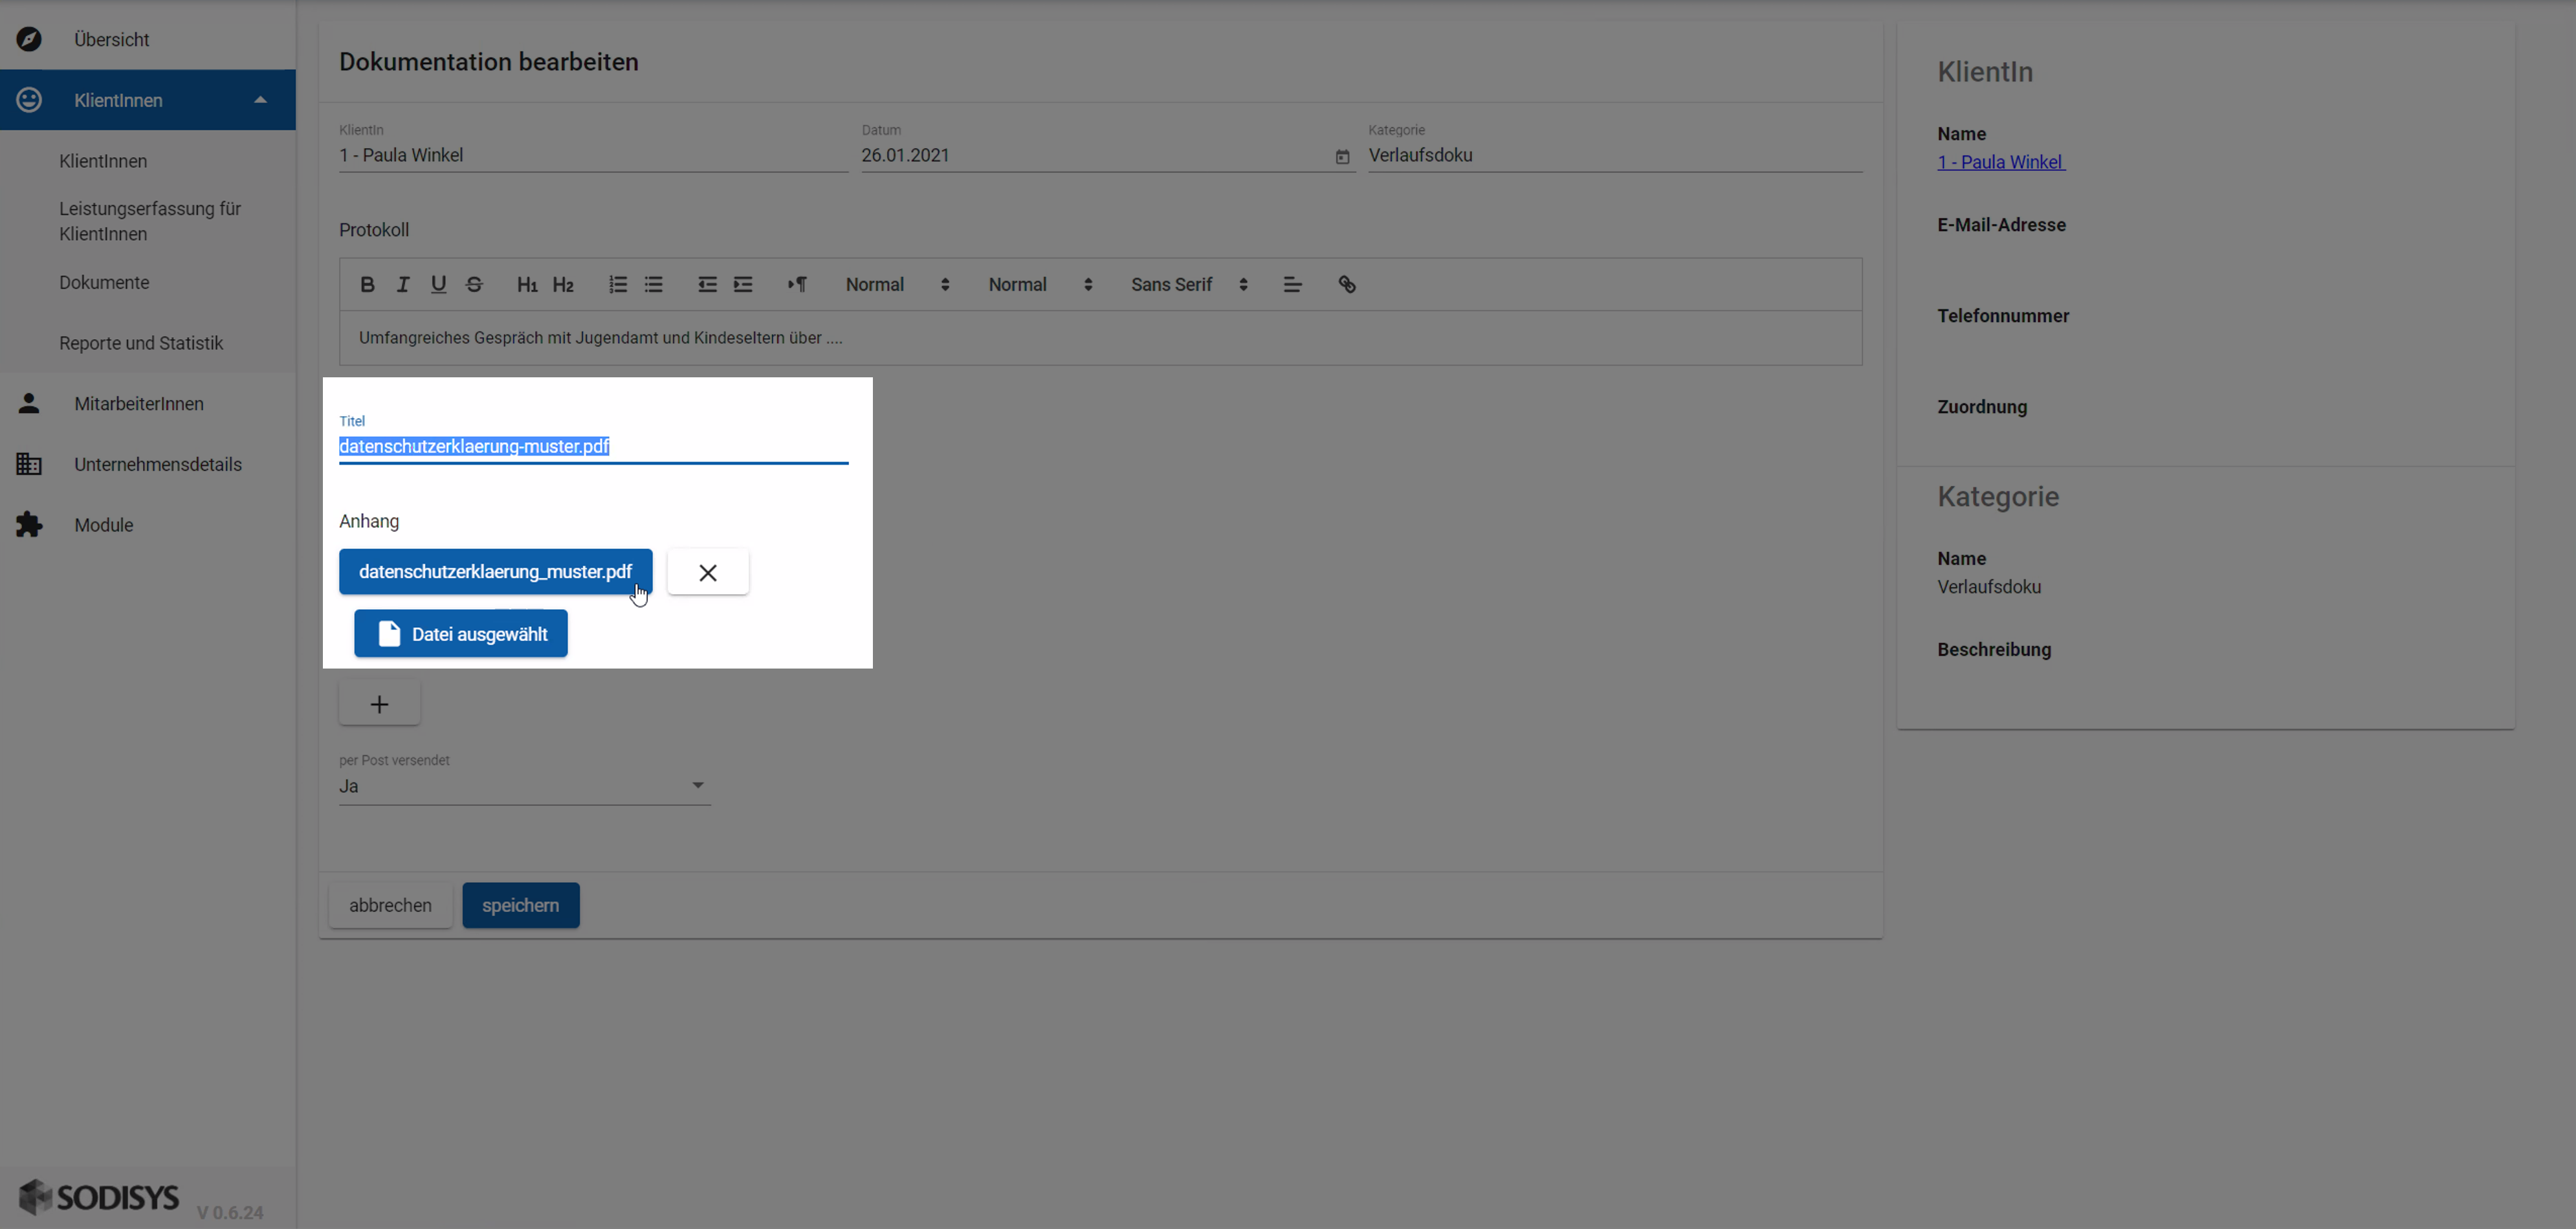Open Module in the sidebar
The width and height of the screenshot is (2576, 1229).
tap(104, 525)
